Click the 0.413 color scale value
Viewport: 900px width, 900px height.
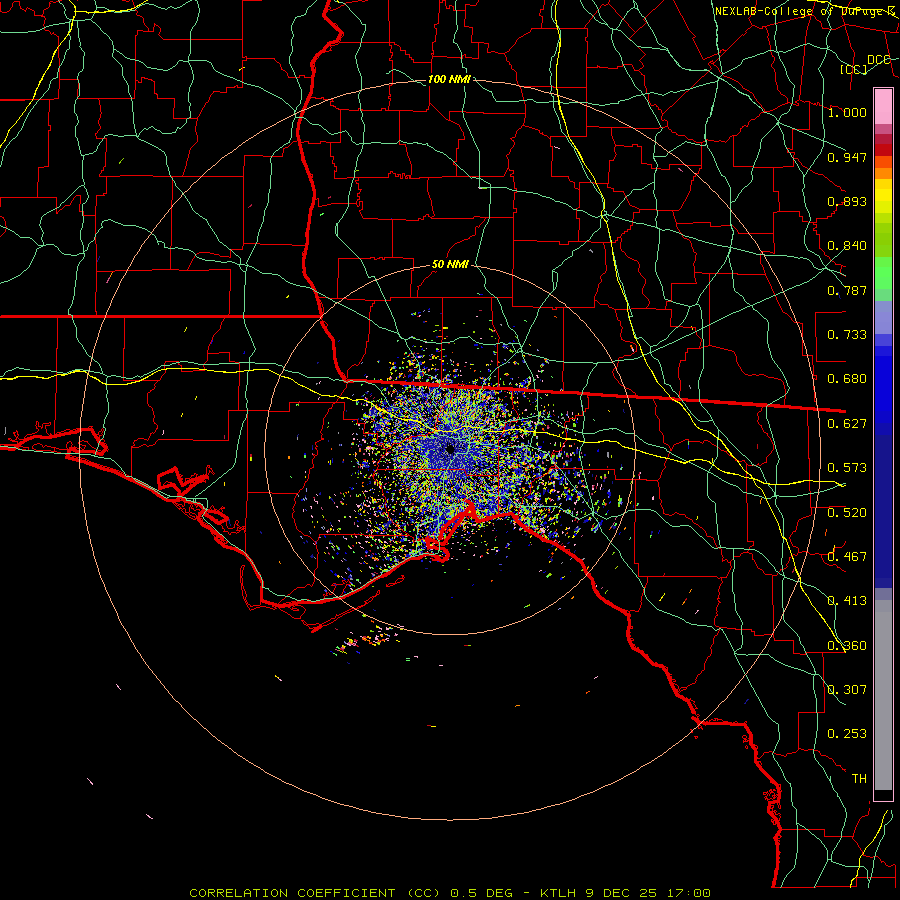(x=847, y=601)
